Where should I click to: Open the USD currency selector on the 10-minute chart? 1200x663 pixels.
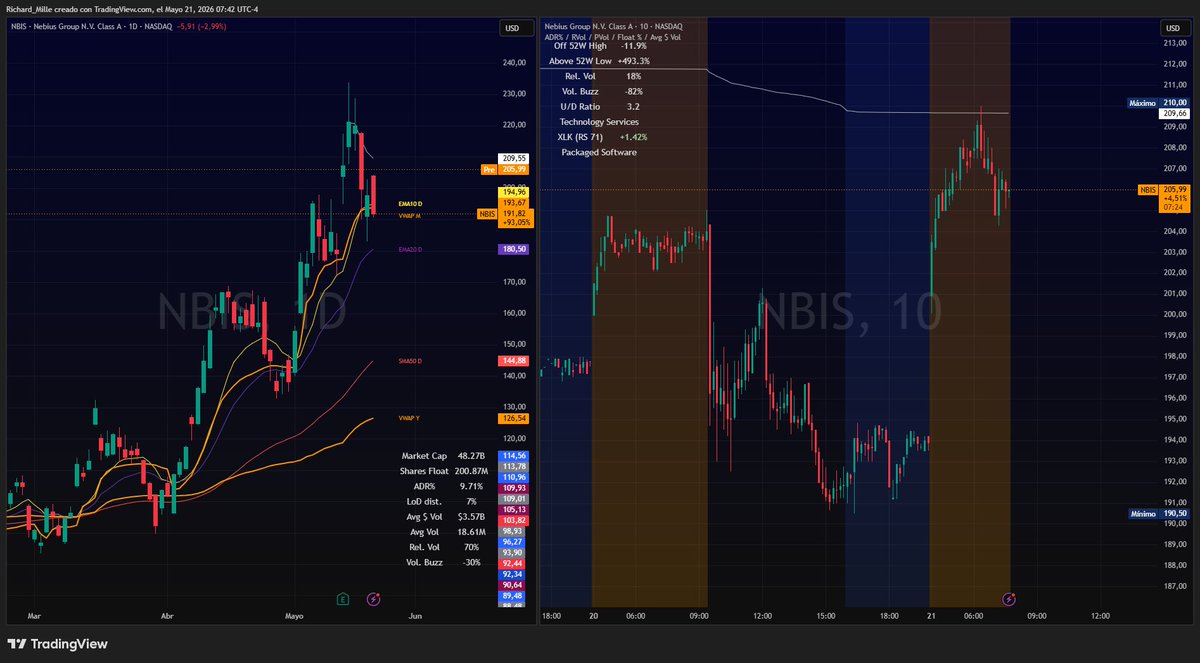pos(1174,30)
